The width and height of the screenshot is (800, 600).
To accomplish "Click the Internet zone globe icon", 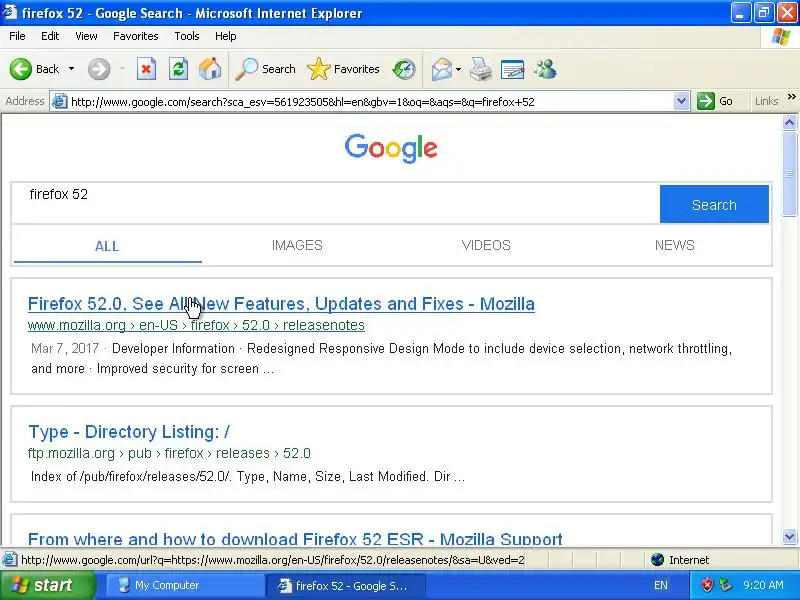I will pos(658,560).
